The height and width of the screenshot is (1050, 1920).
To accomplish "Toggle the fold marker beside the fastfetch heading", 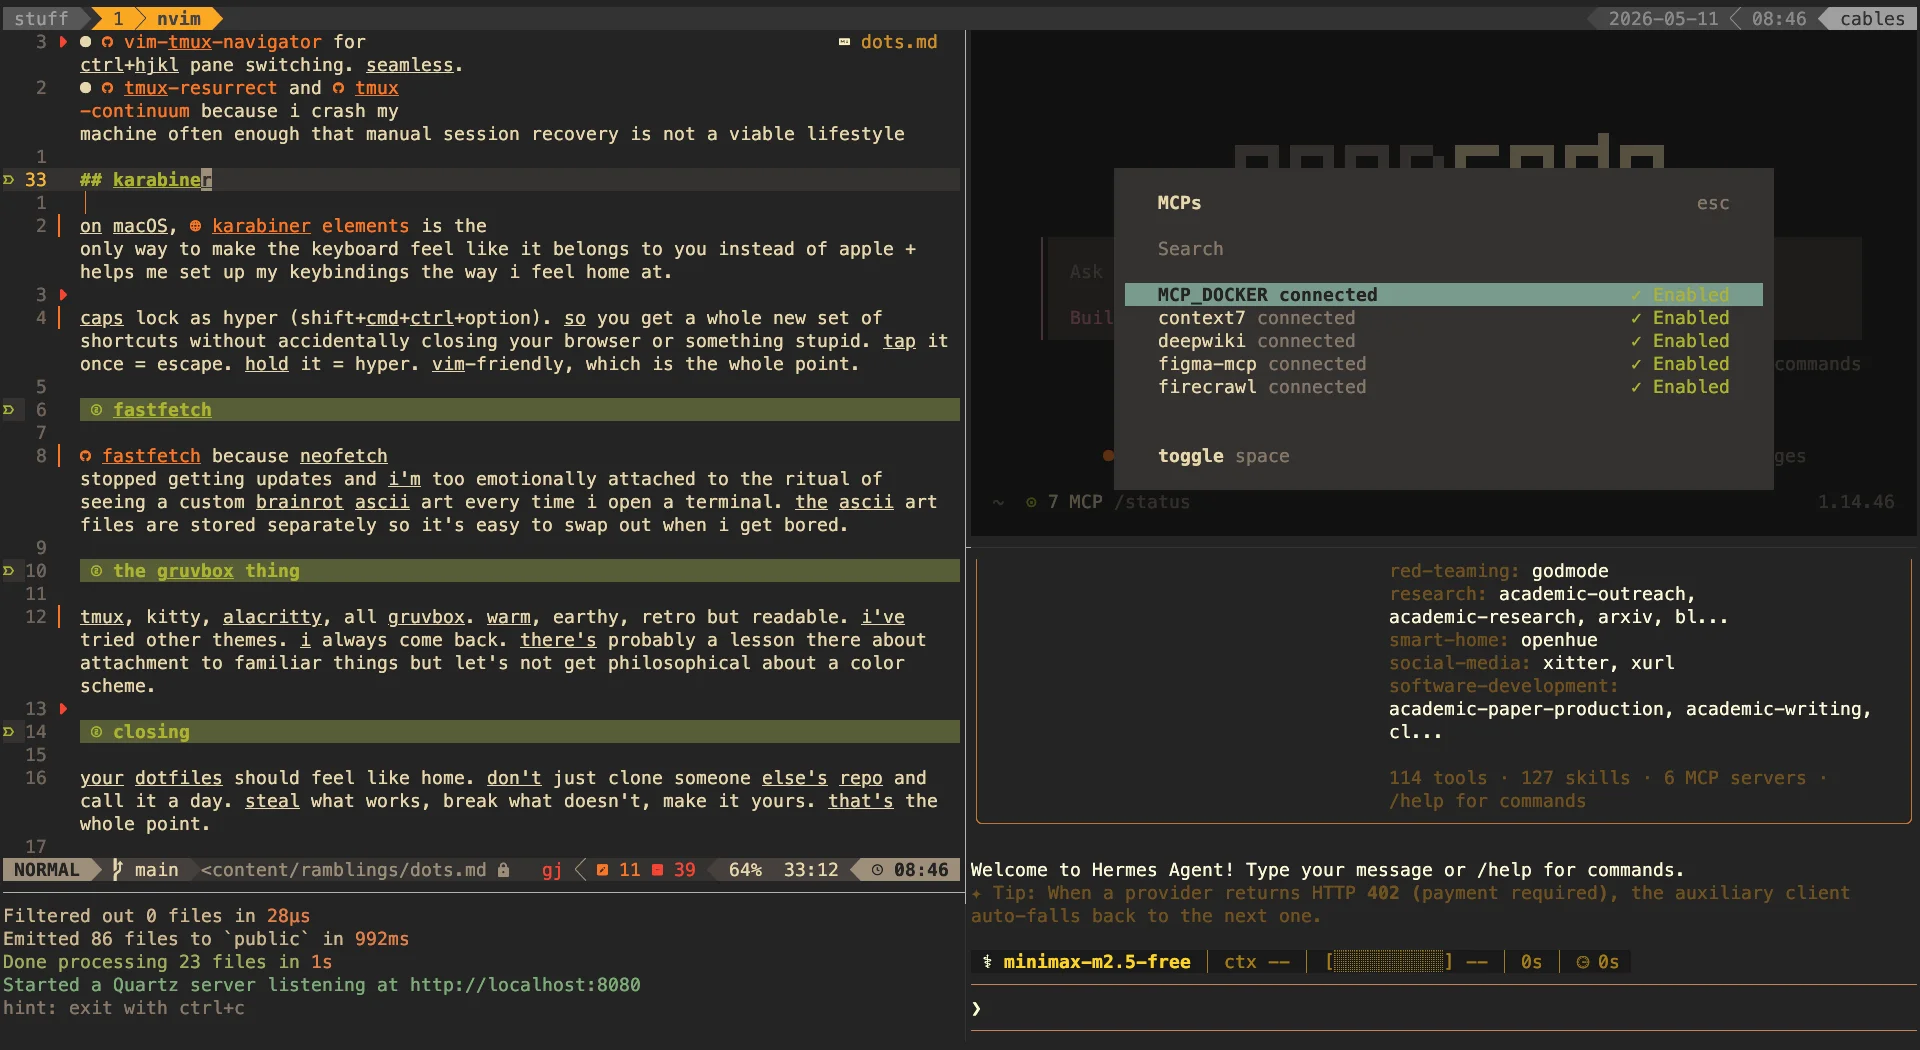I will point(8,410).
